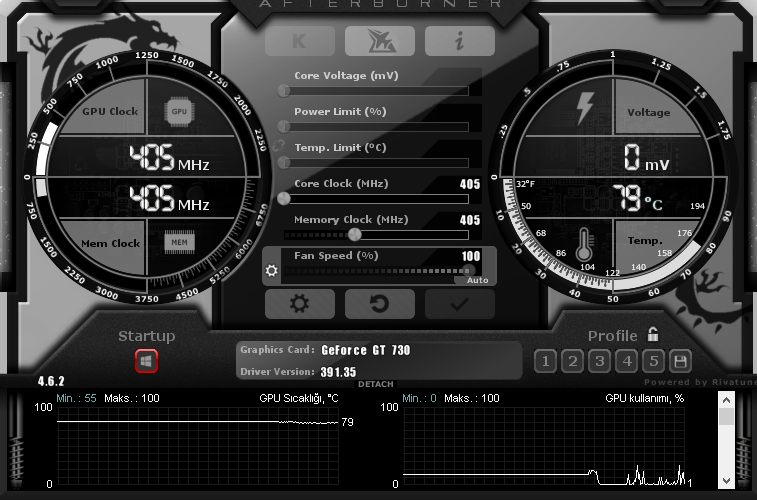Click the Fan Speed slider handle
Screen dimensions: 757x500
467,270
